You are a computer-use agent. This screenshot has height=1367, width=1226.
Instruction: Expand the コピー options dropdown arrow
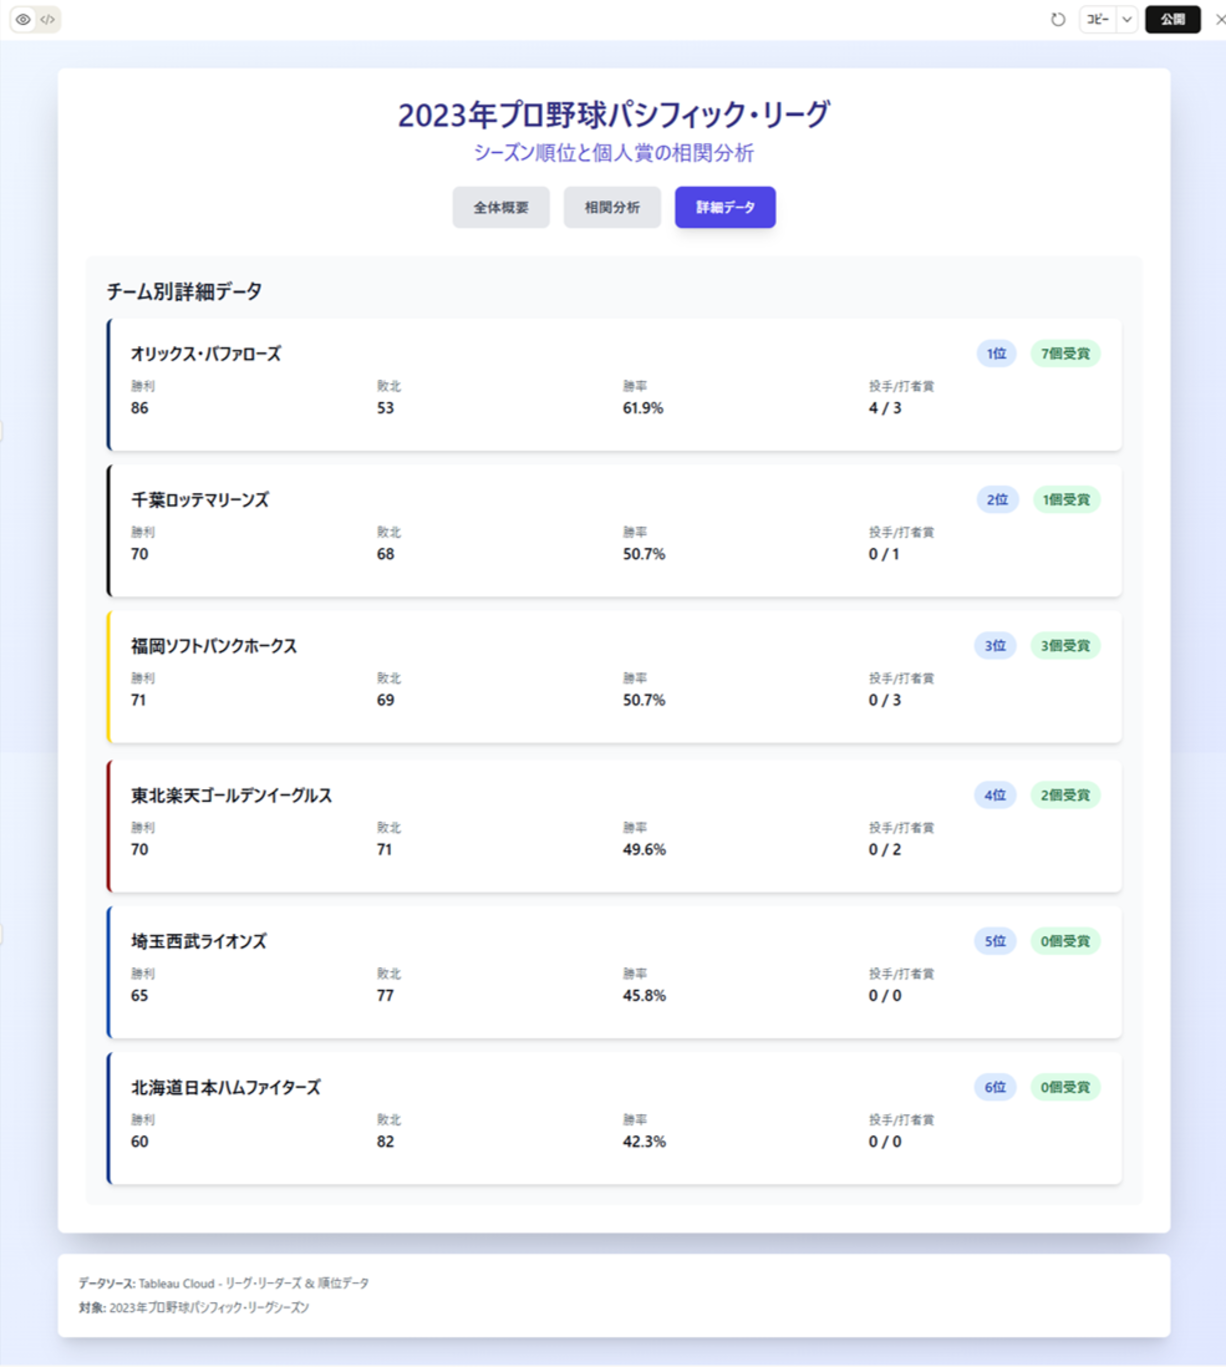point(1127,19)
